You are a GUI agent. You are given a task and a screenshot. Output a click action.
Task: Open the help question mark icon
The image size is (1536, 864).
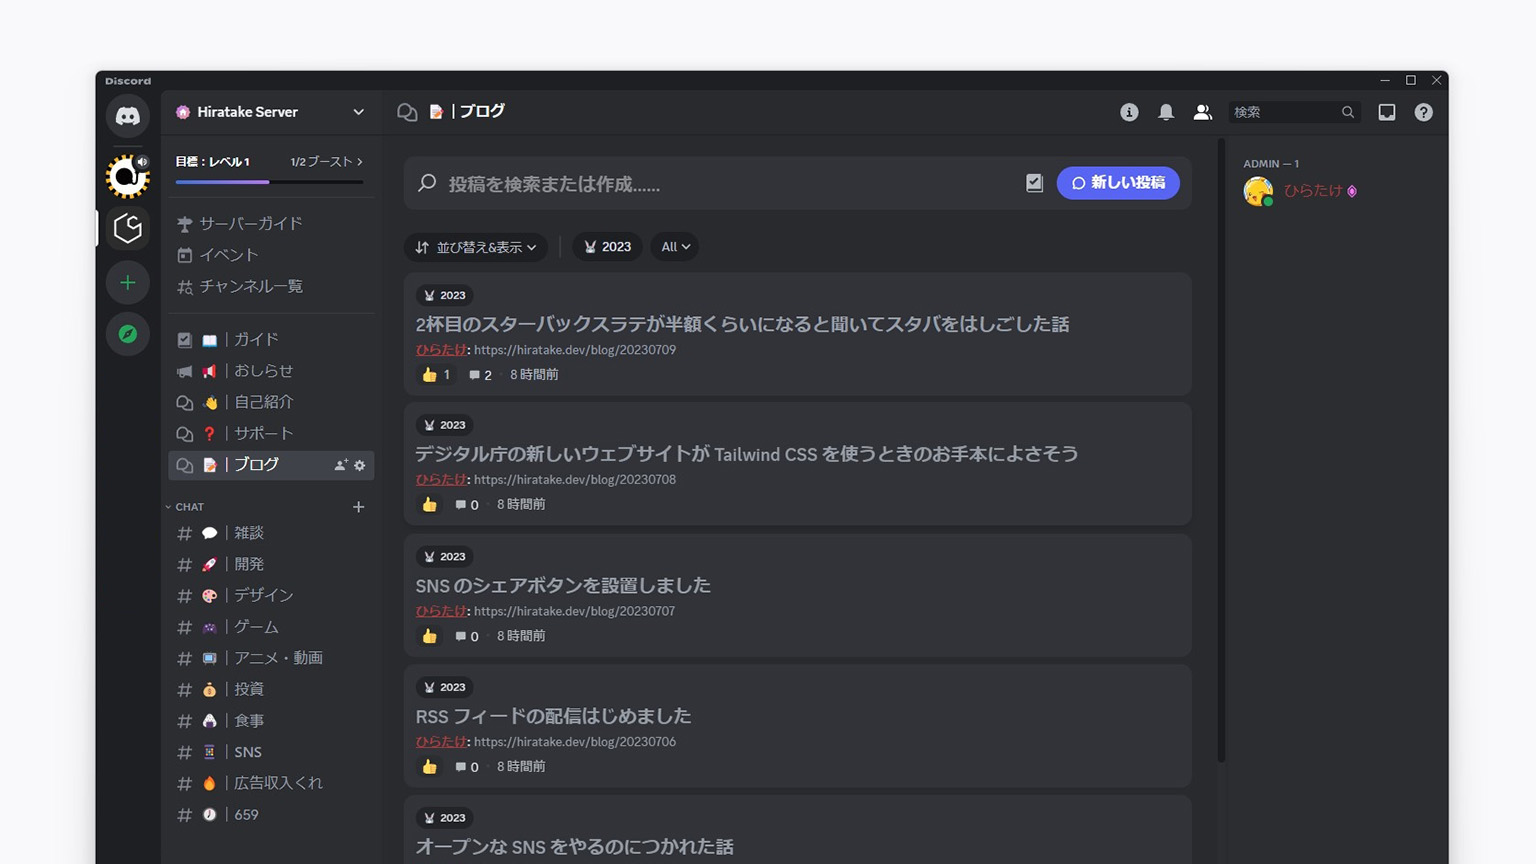tap(1424, 112)
